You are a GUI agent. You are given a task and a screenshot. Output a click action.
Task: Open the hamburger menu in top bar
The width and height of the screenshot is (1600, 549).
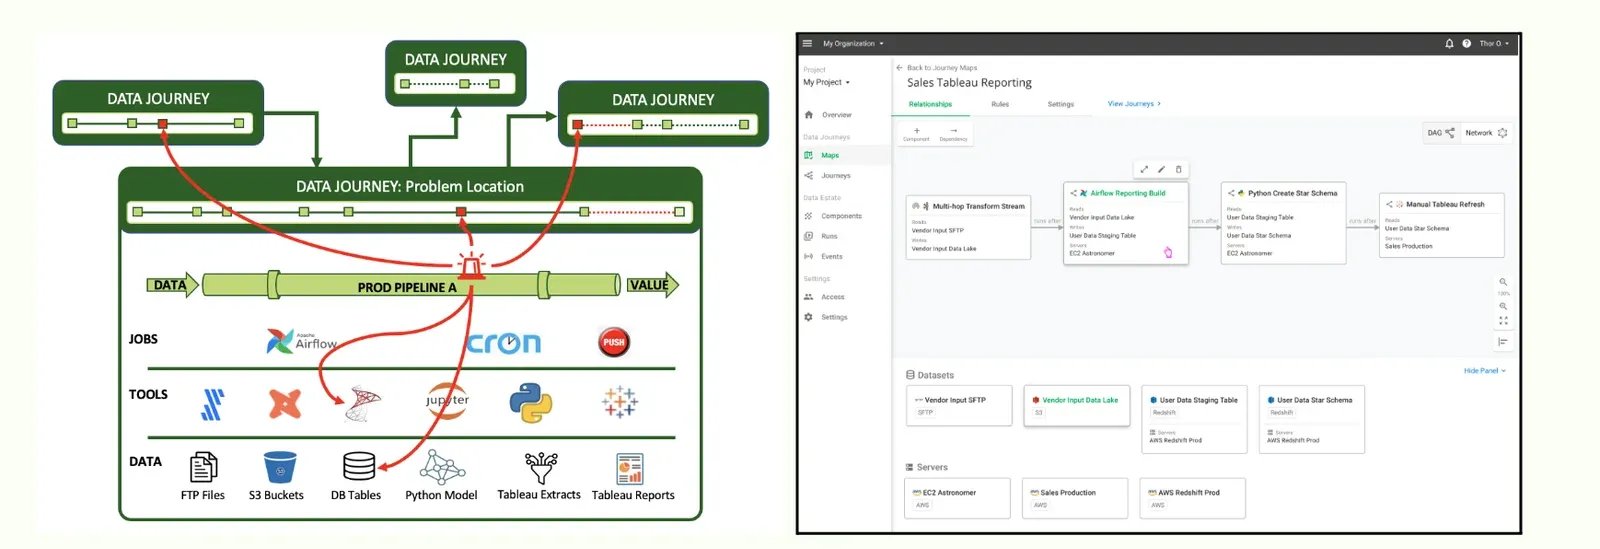[807, 43]
